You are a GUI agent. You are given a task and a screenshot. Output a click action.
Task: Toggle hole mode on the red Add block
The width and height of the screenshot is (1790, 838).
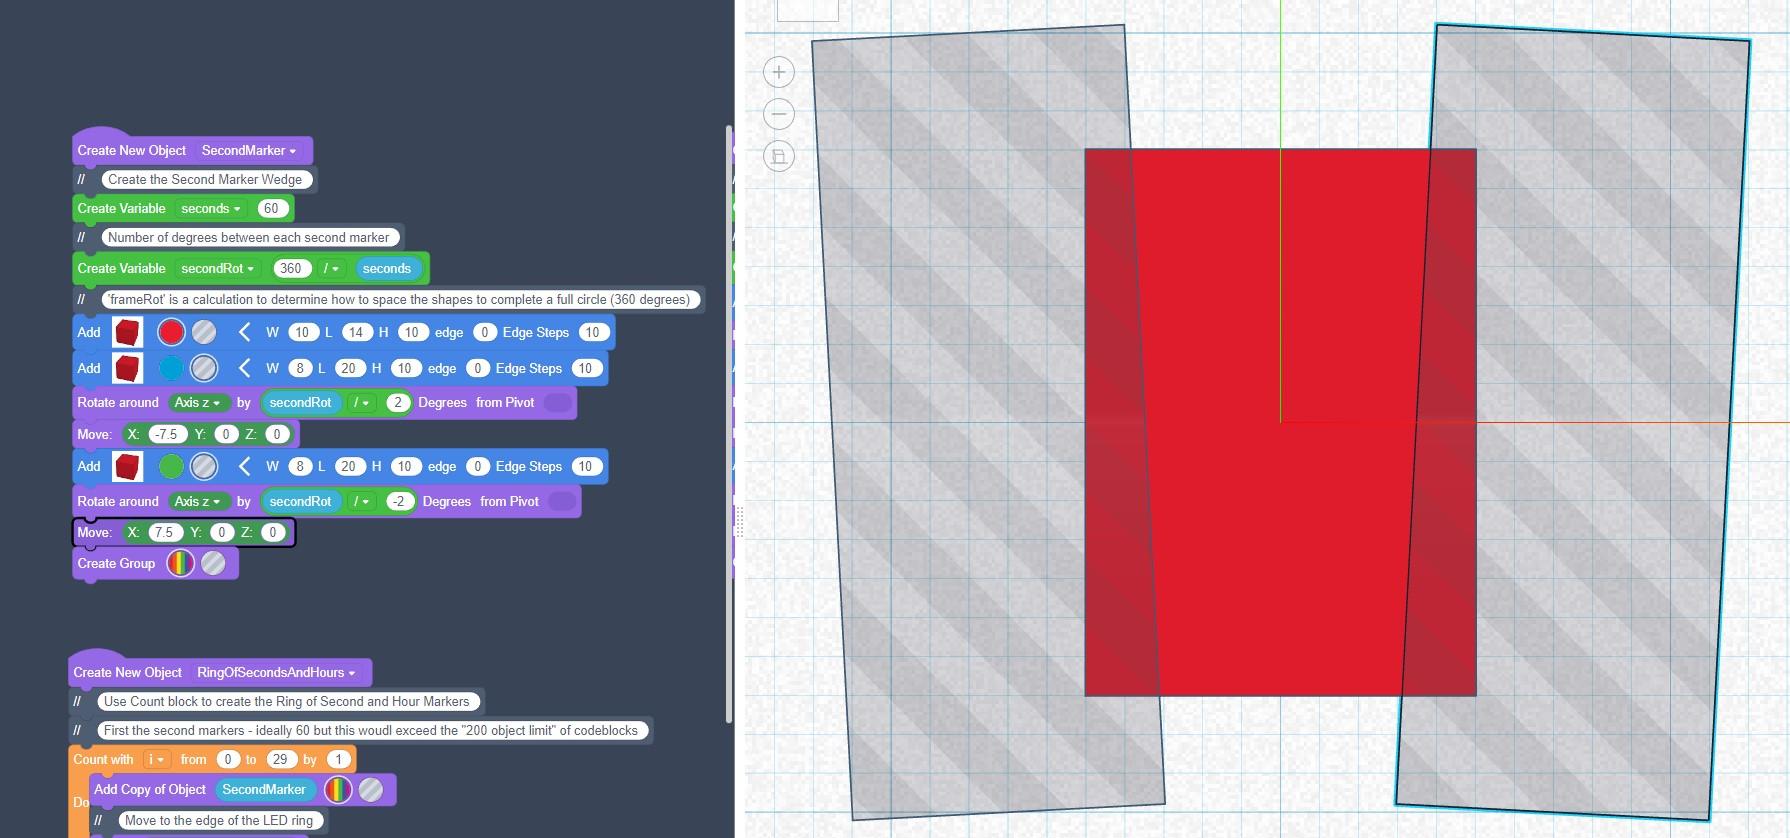pyautogui.click(x=204, y=332)
